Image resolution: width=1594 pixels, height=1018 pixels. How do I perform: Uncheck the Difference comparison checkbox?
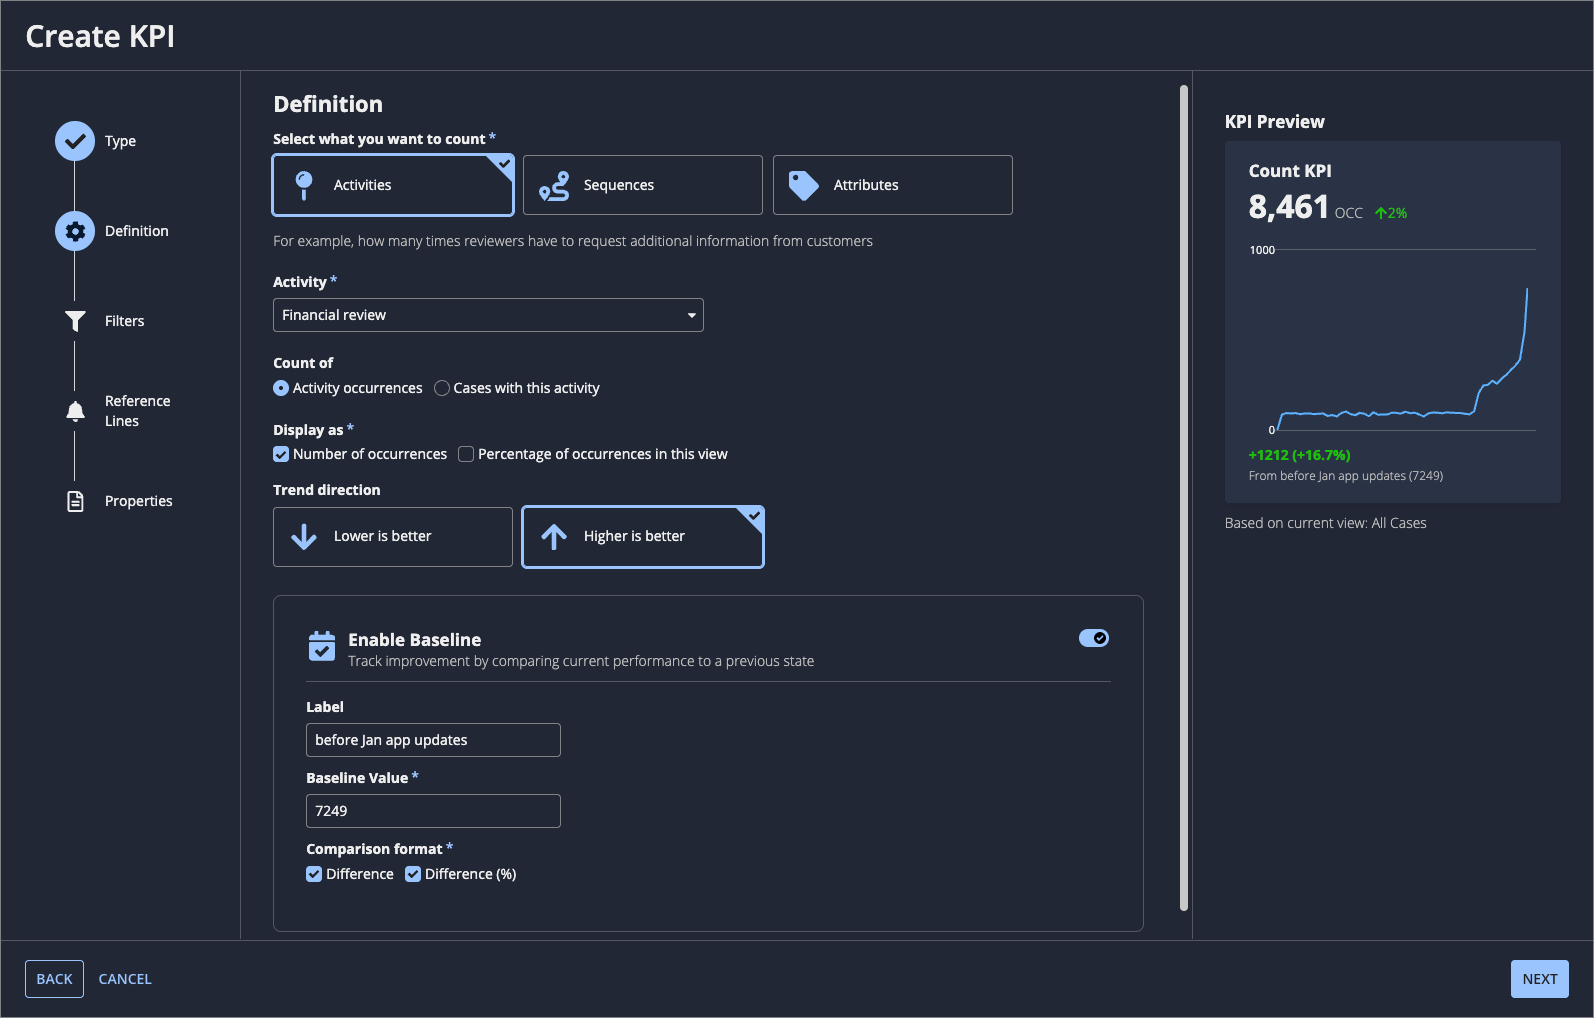coord(314,874)
